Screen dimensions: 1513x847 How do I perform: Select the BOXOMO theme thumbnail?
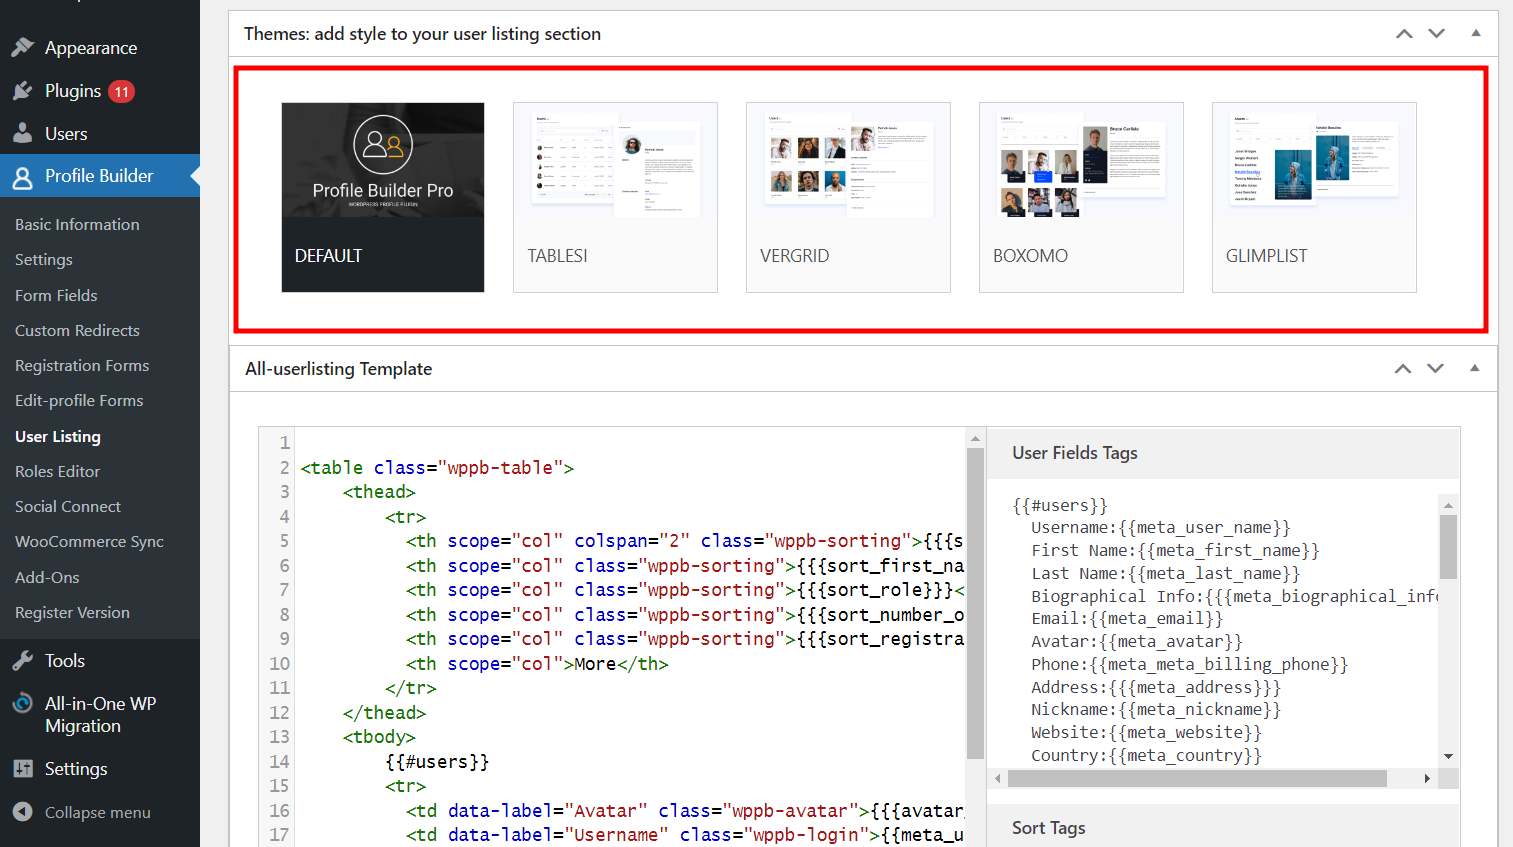[1081, 197]
